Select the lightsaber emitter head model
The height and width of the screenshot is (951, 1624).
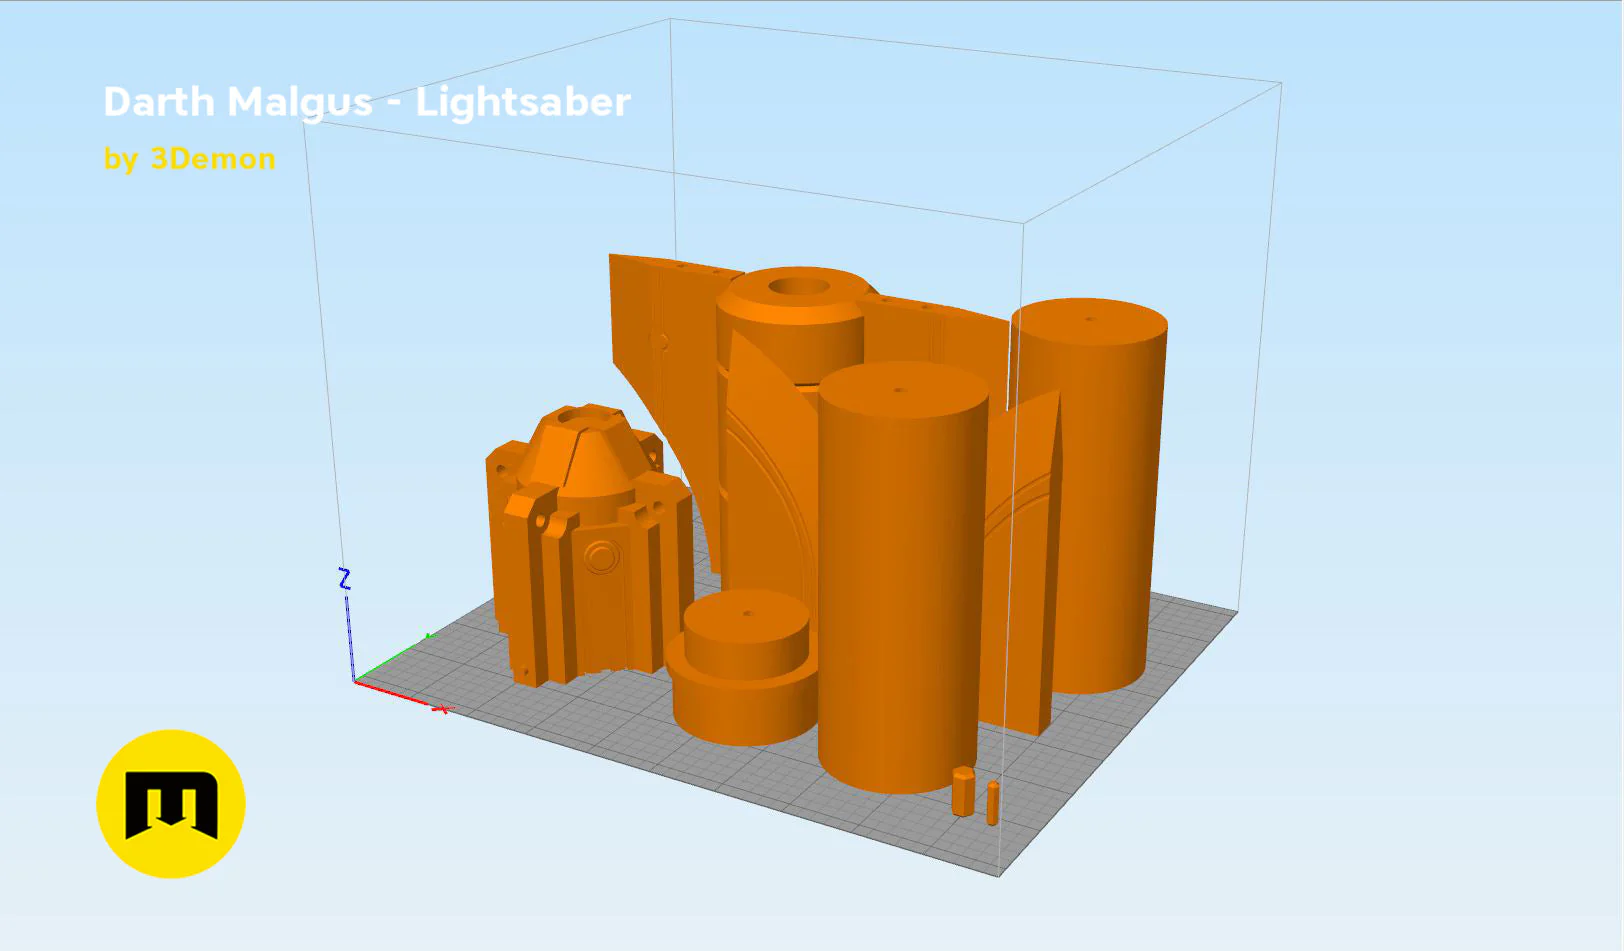coord(588,545)
